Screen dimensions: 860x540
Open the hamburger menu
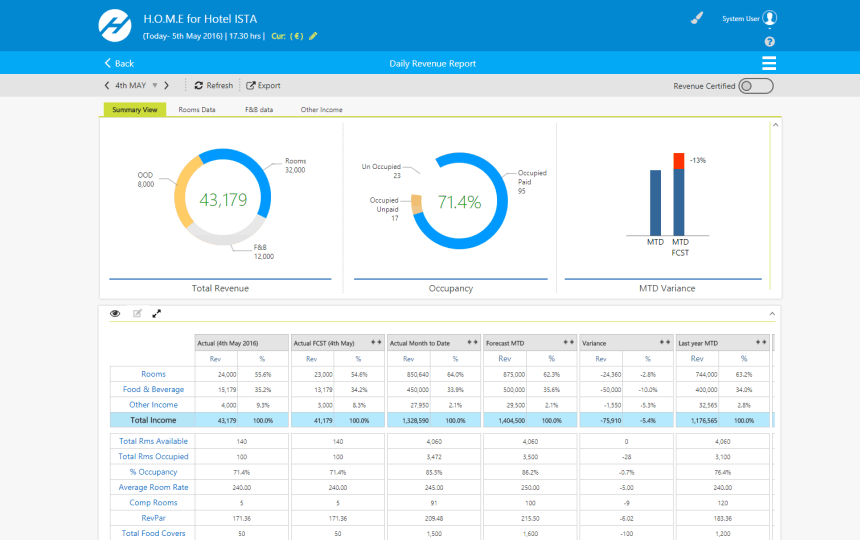[769, 63]
